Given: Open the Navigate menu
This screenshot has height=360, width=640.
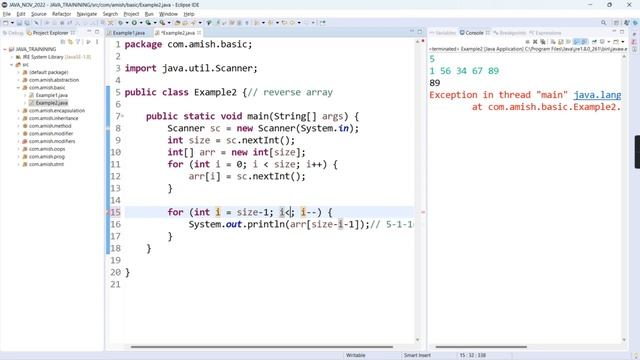Looking at the screenshot, I should (87, 14).
